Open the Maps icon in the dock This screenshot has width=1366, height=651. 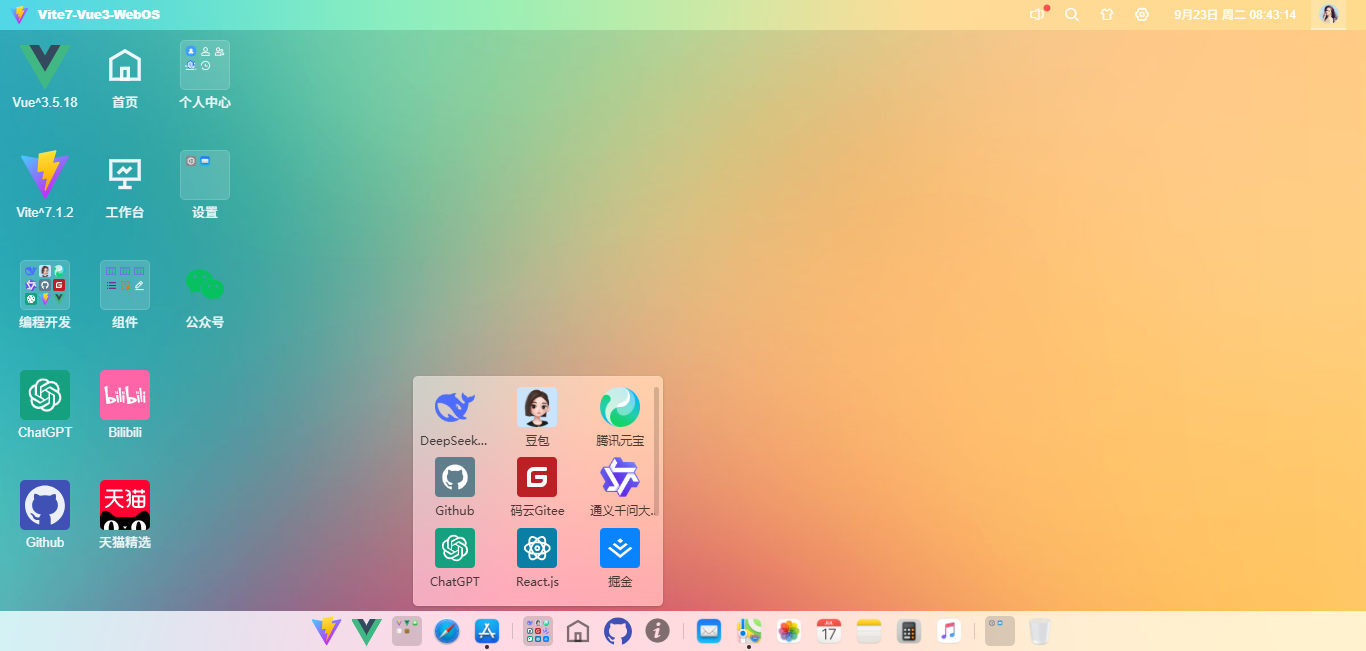(749, 631)
